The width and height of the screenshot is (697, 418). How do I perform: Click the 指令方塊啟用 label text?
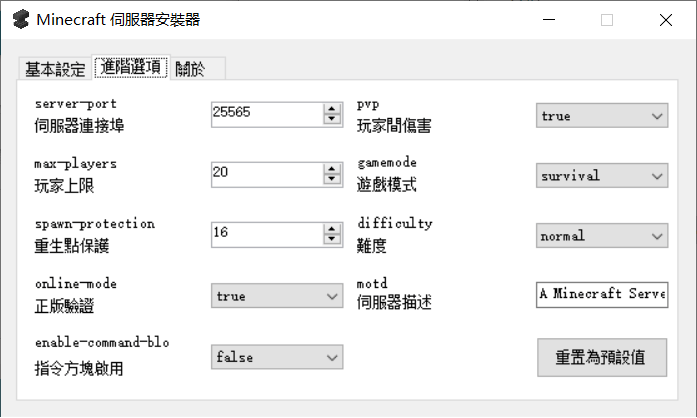pos(79,368)
